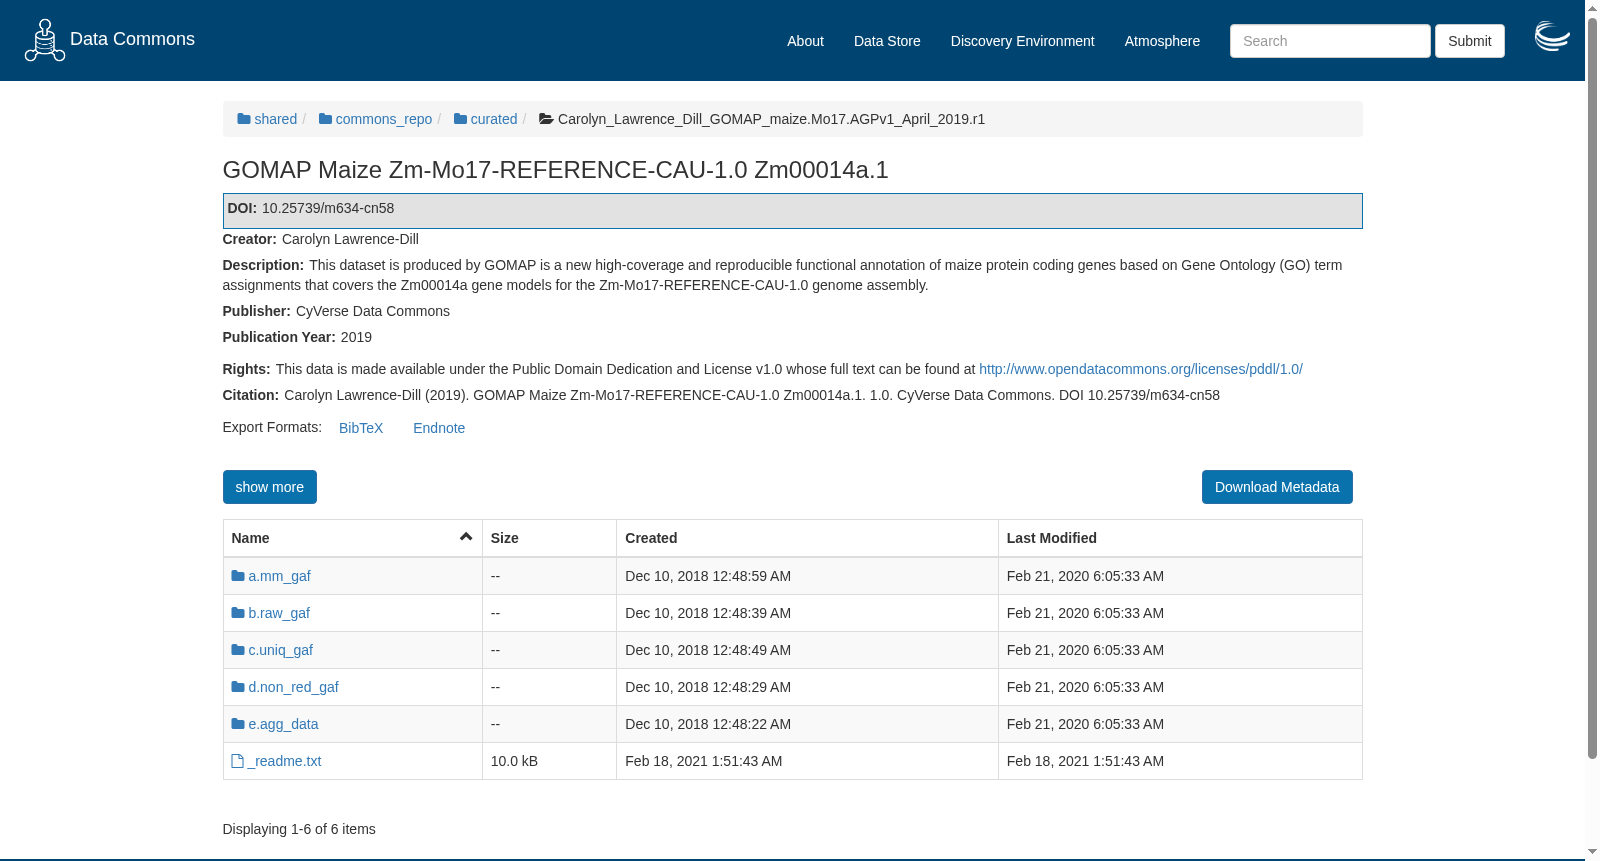The width and height of the screenshot is (1600, 861).
Task: Click the Data Commons logo icon
Action: tap(45, 40)
